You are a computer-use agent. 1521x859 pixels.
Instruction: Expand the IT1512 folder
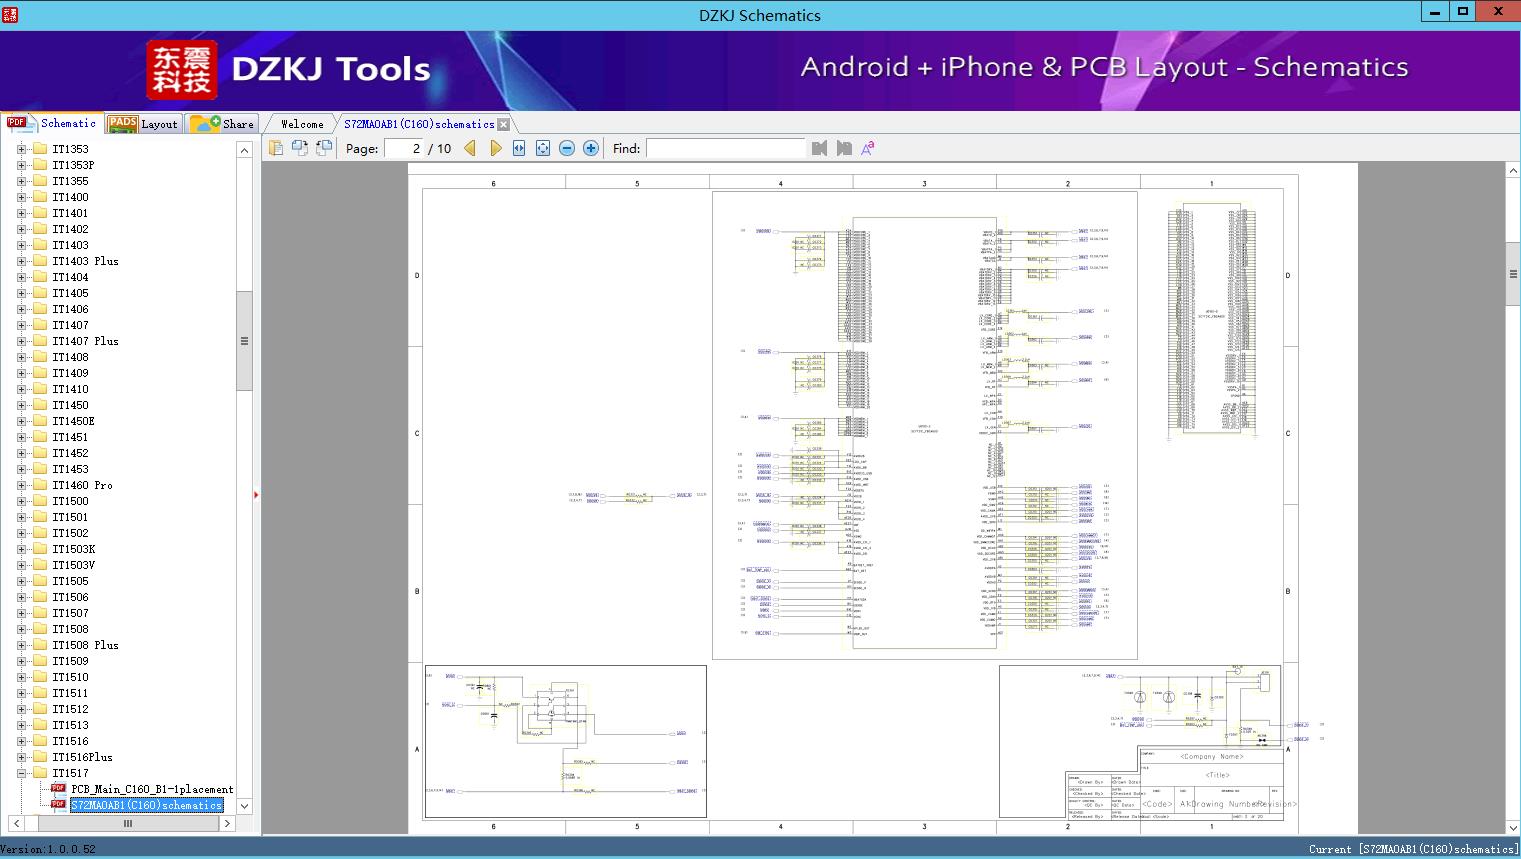pos(21,709)
